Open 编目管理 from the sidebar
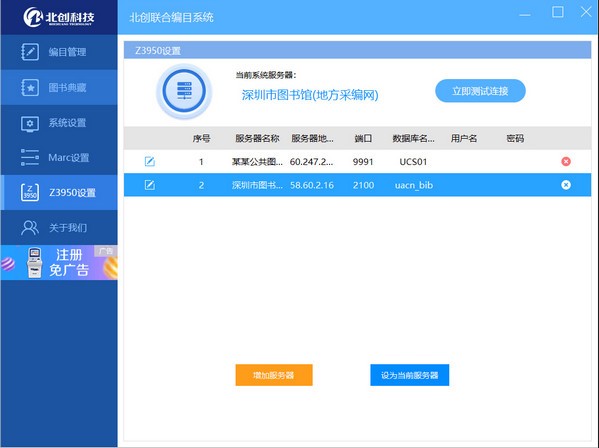The width and height of the screenshot is (599, 448). [x=59, y=52]
